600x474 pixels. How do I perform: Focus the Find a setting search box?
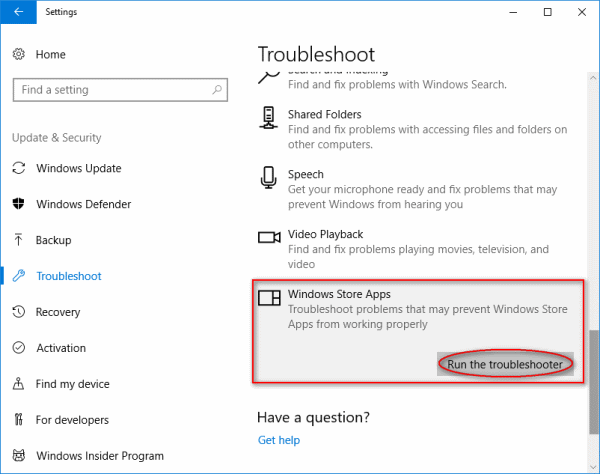click(x=120, y=90)
